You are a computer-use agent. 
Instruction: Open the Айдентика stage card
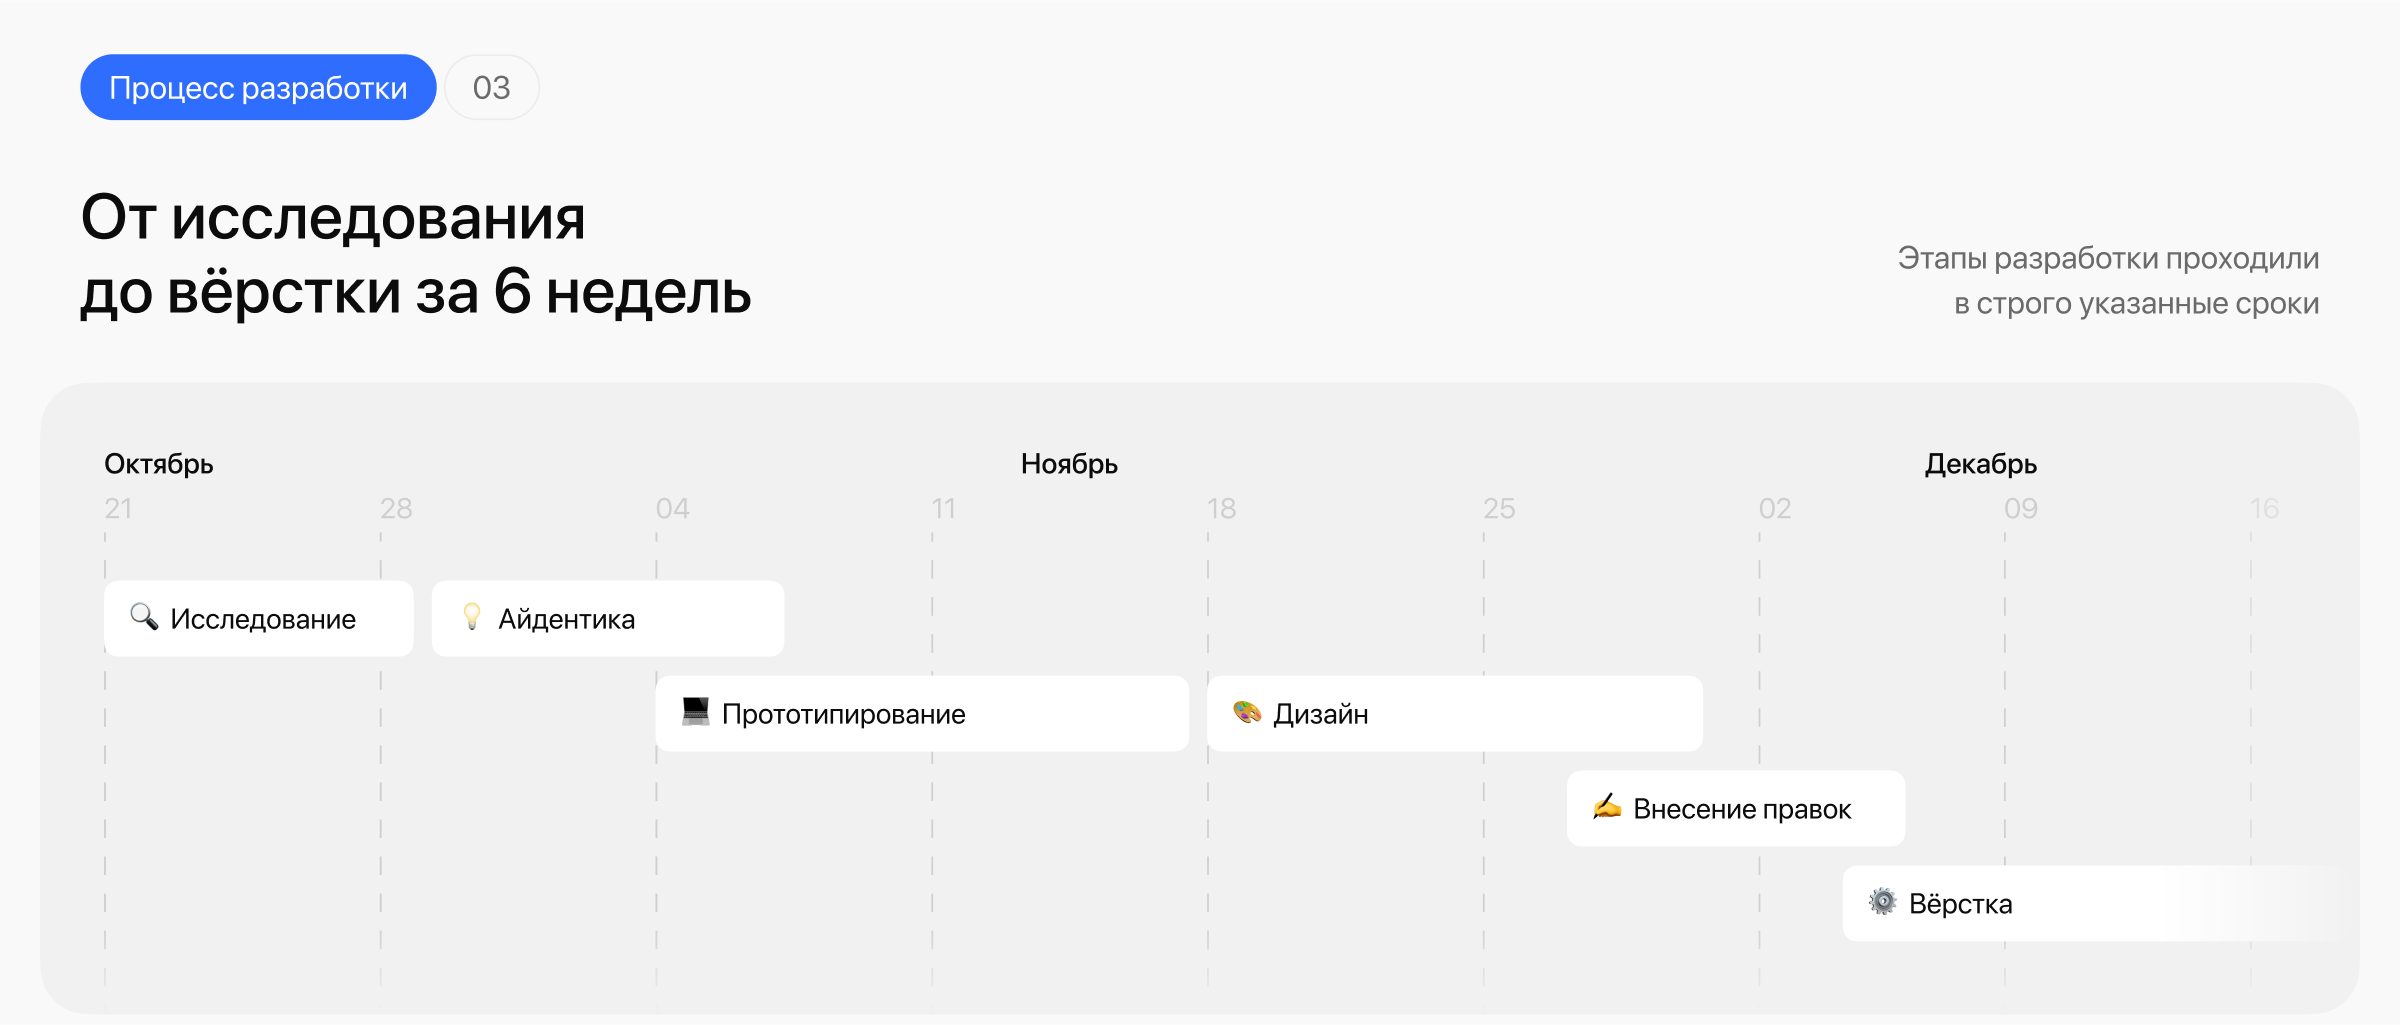(x=608, y=619)
